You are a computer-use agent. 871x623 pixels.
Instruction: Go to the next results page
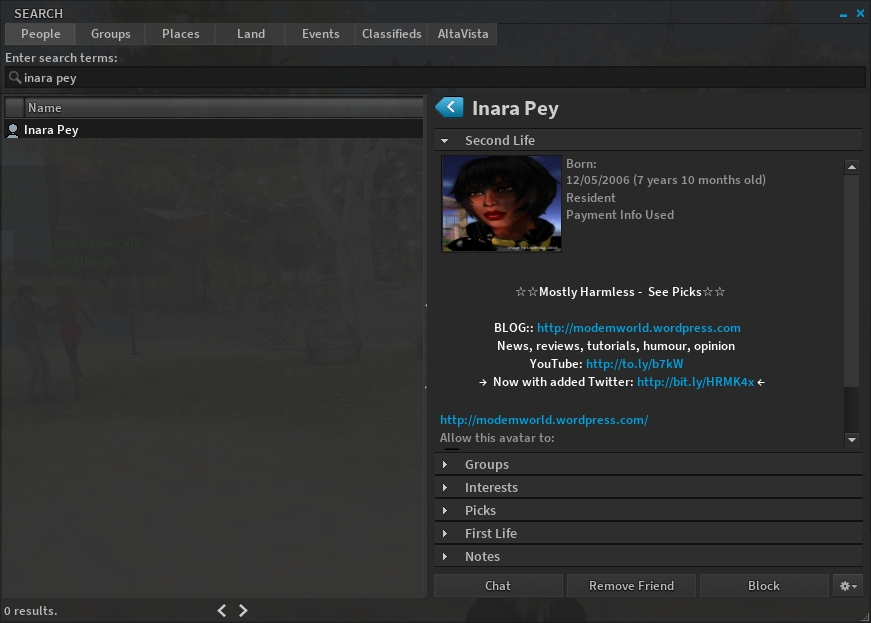(x=243, y=610)
